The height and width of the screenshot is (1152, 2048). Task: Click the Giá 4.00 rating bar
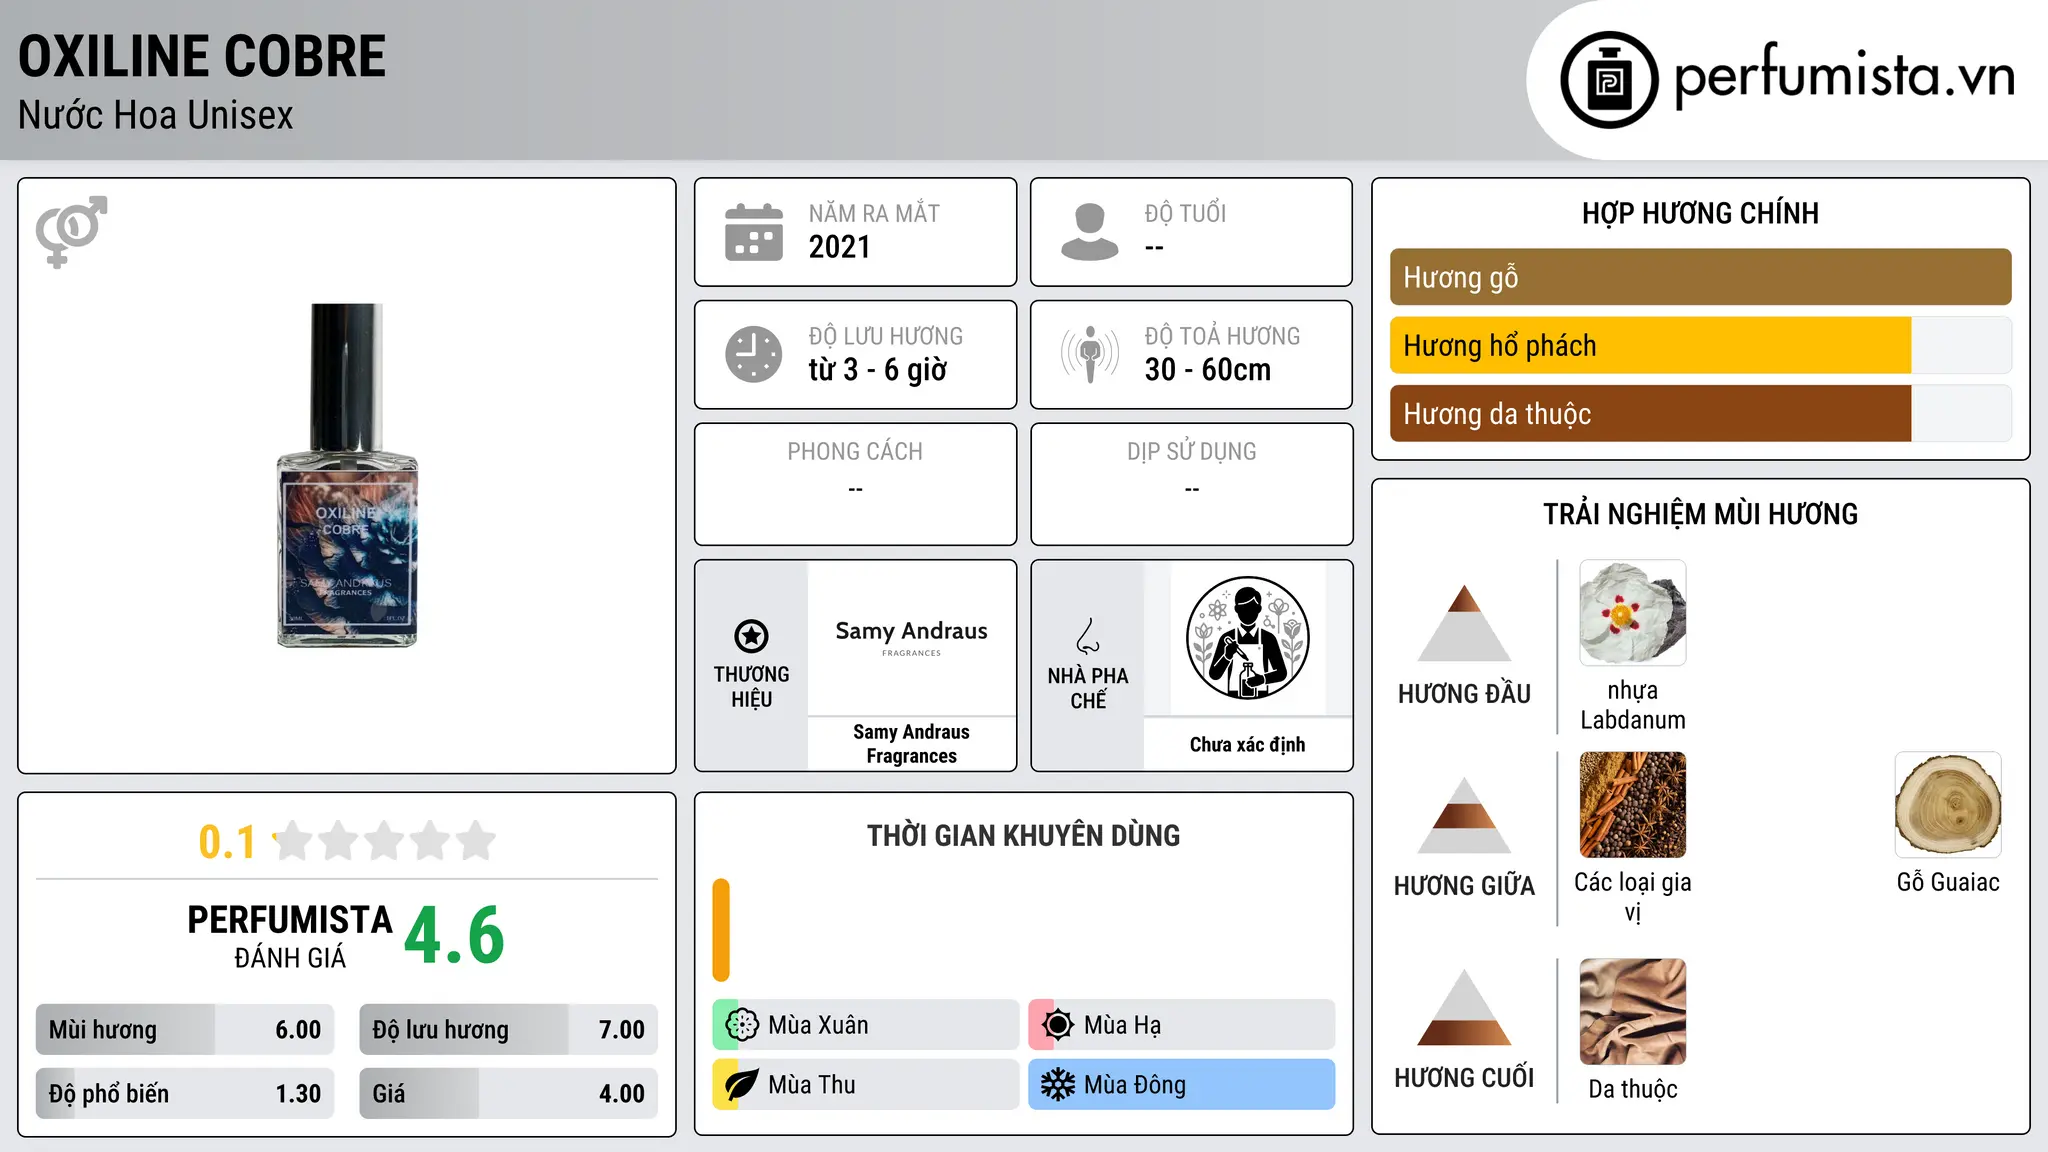tap(508, 1093)
